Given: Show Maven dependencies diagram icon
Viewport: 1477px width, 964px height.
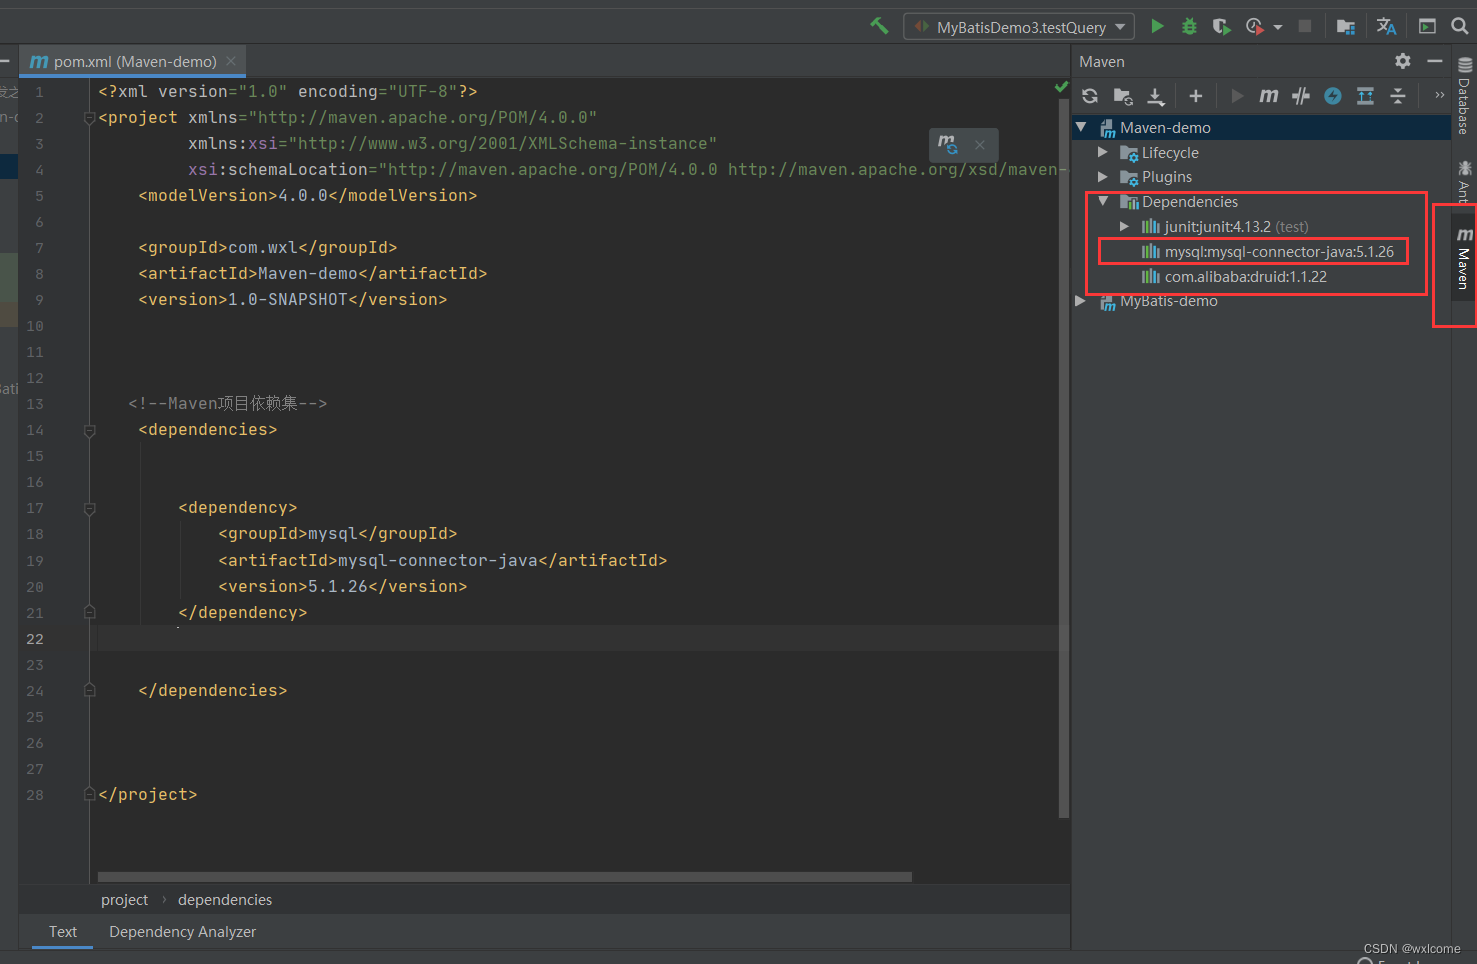Looking at the screenshot, I should pos(1365,96).
